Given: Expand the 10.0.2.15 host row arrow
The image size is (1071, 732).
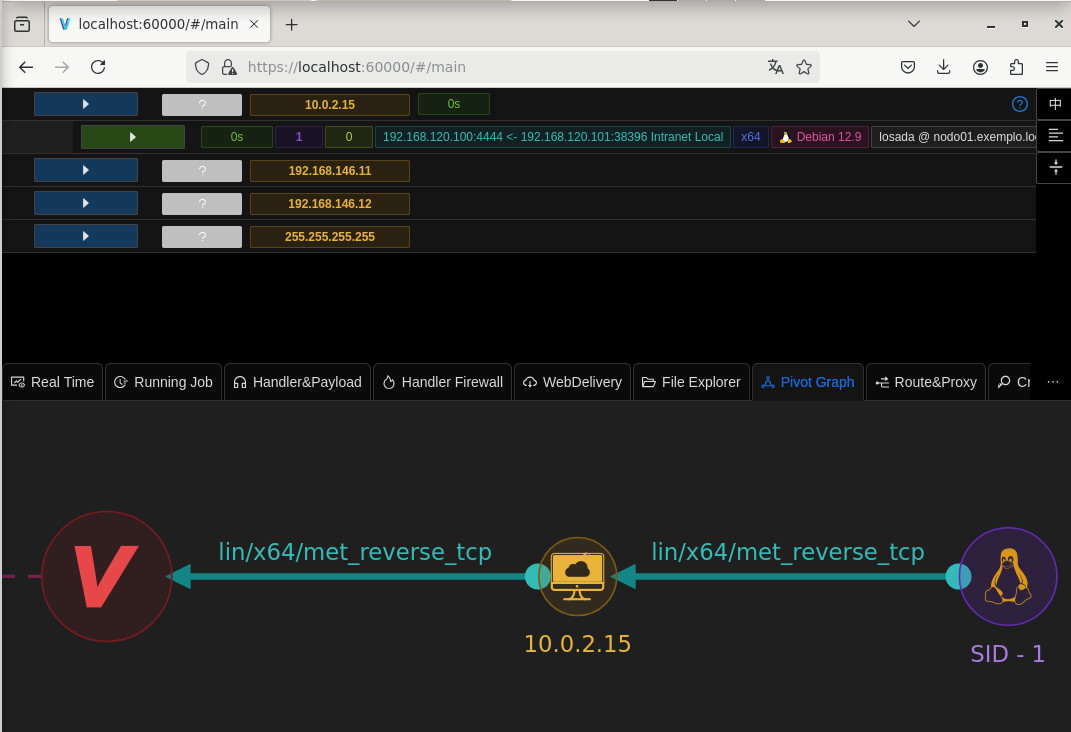Looking at the screenshot, I should [x=86, y=104].
